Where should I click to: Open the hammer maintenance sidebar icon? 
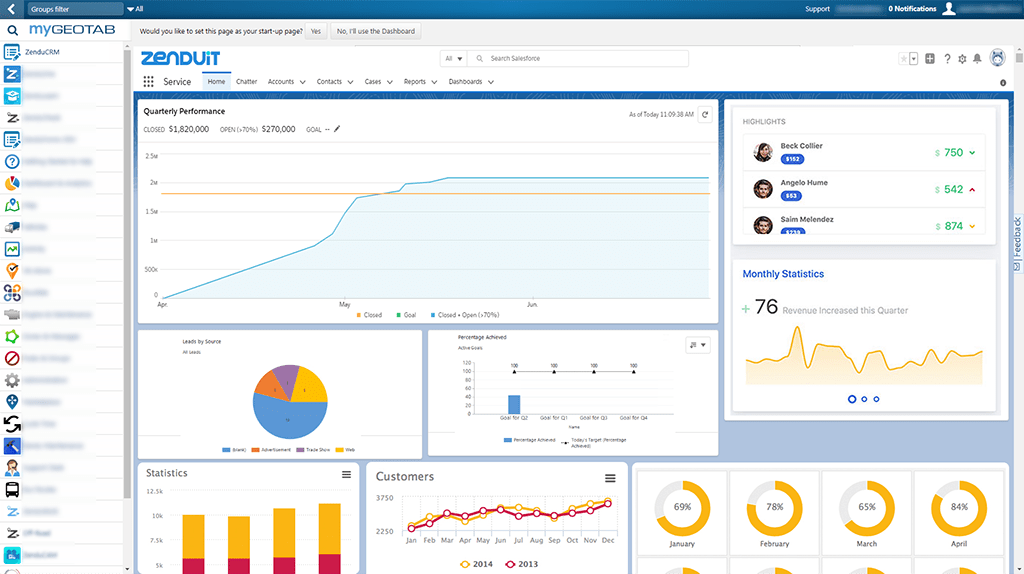12,446
